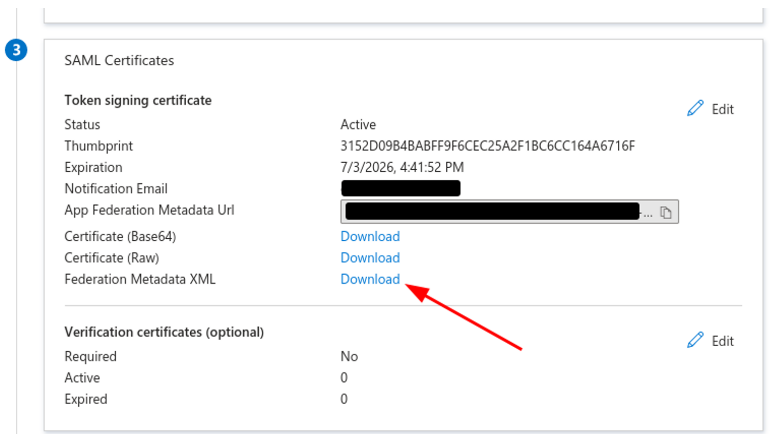Copy the App Federation Metadata Url
The image size is (771, 434).
point(666,212)
